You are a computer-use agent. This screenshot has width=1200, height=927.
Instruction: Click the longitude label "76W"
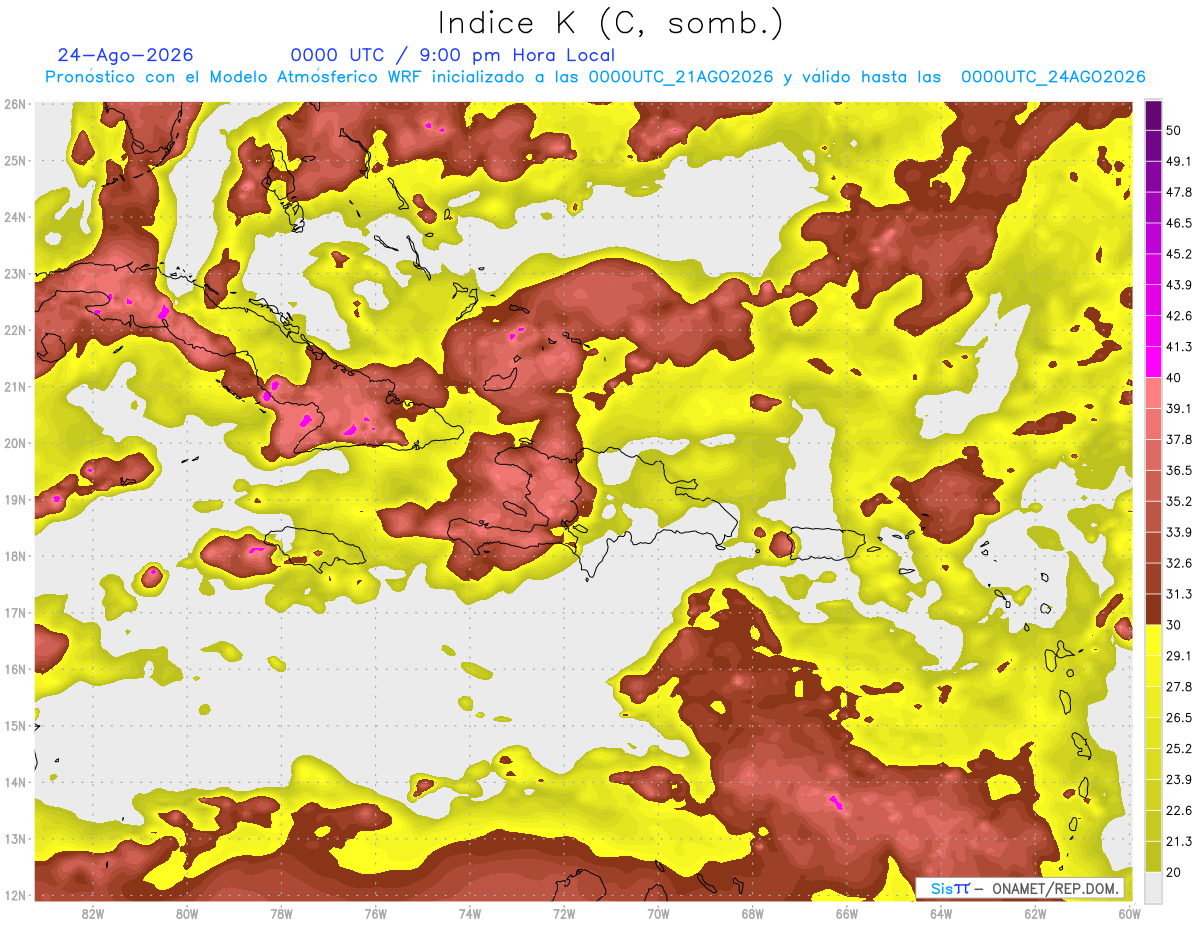click(376, 913)
